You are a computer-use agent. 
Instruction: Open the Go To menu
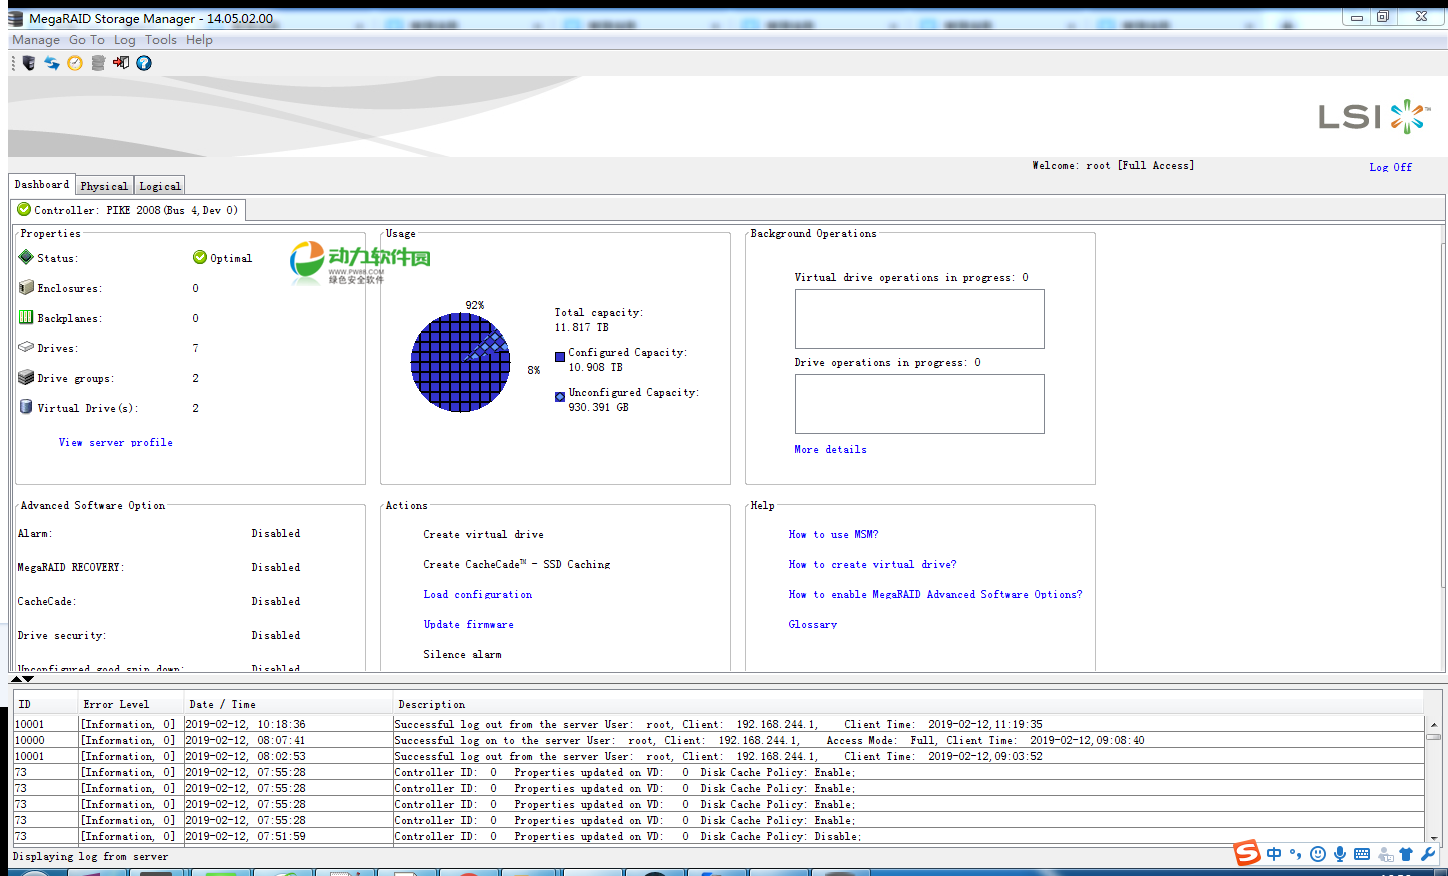pyautogui.click(x=87, y=40)
